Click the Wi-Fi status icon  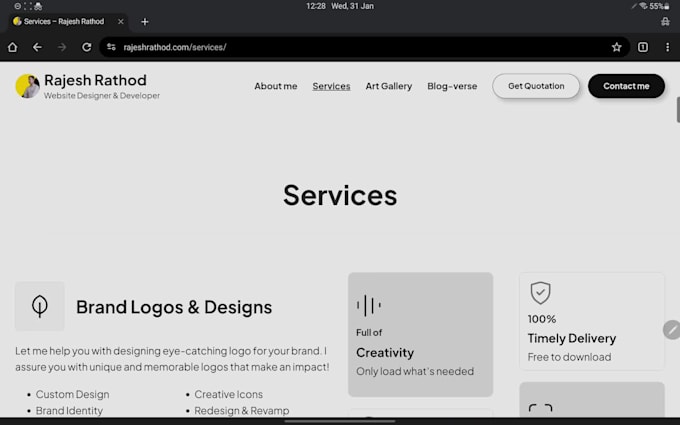[x=644, y=6]
